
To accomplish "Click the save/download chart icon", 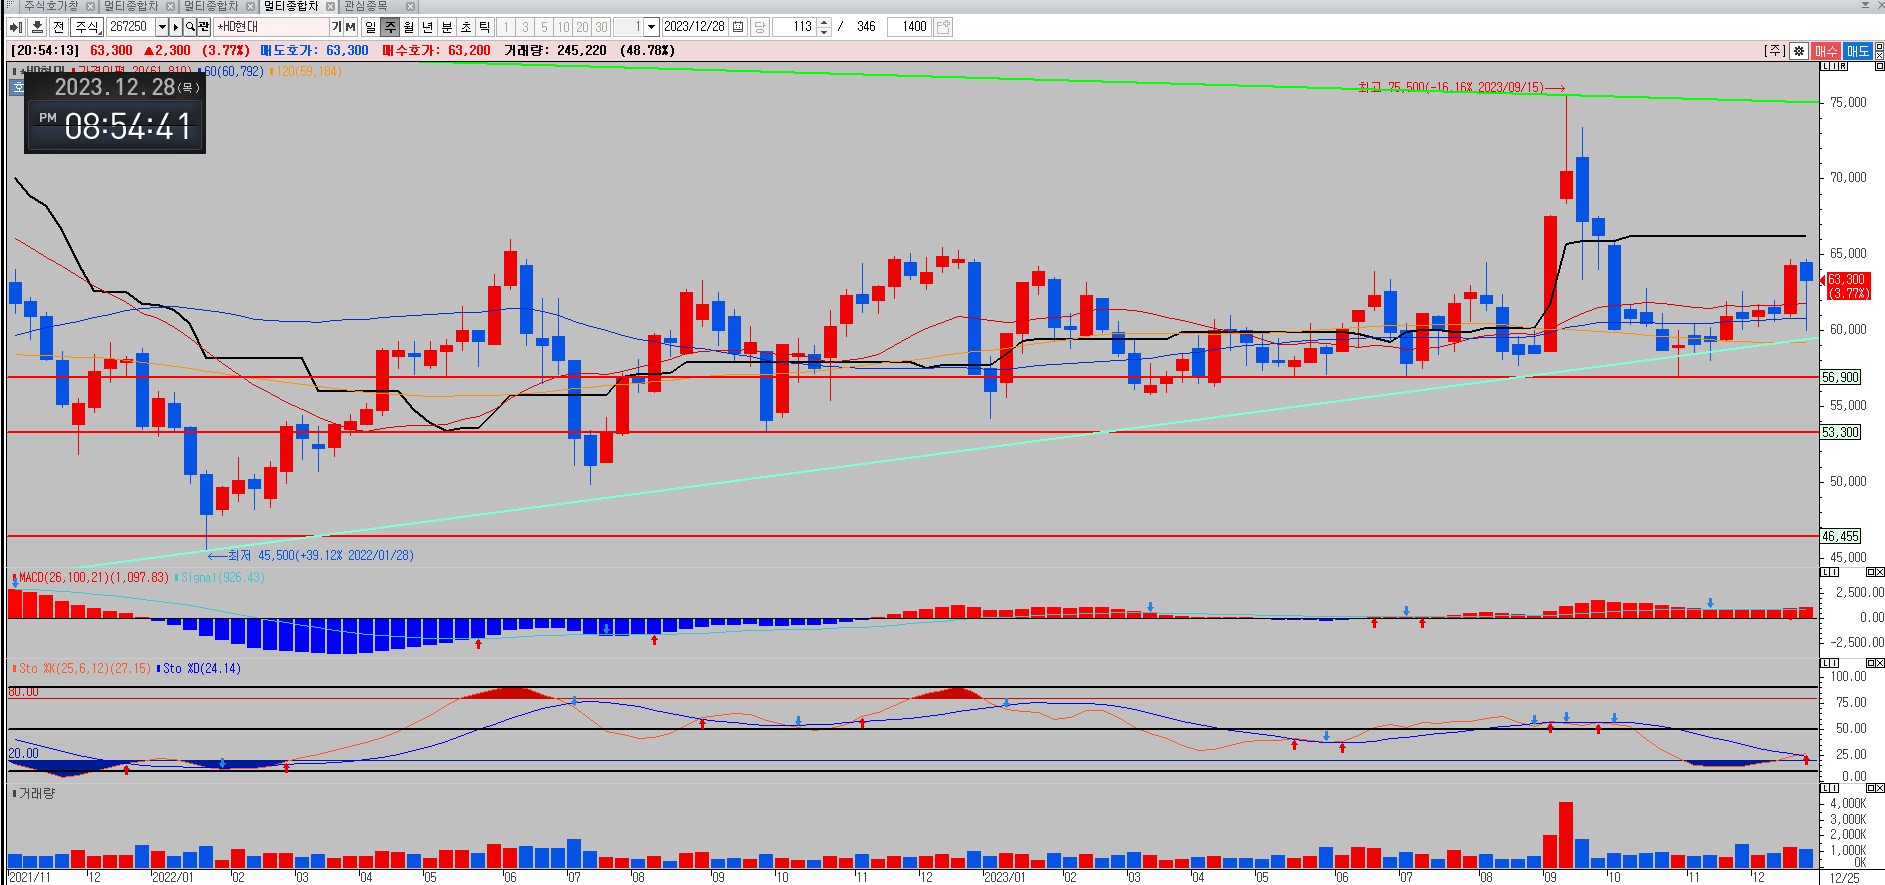I will 37,27.
